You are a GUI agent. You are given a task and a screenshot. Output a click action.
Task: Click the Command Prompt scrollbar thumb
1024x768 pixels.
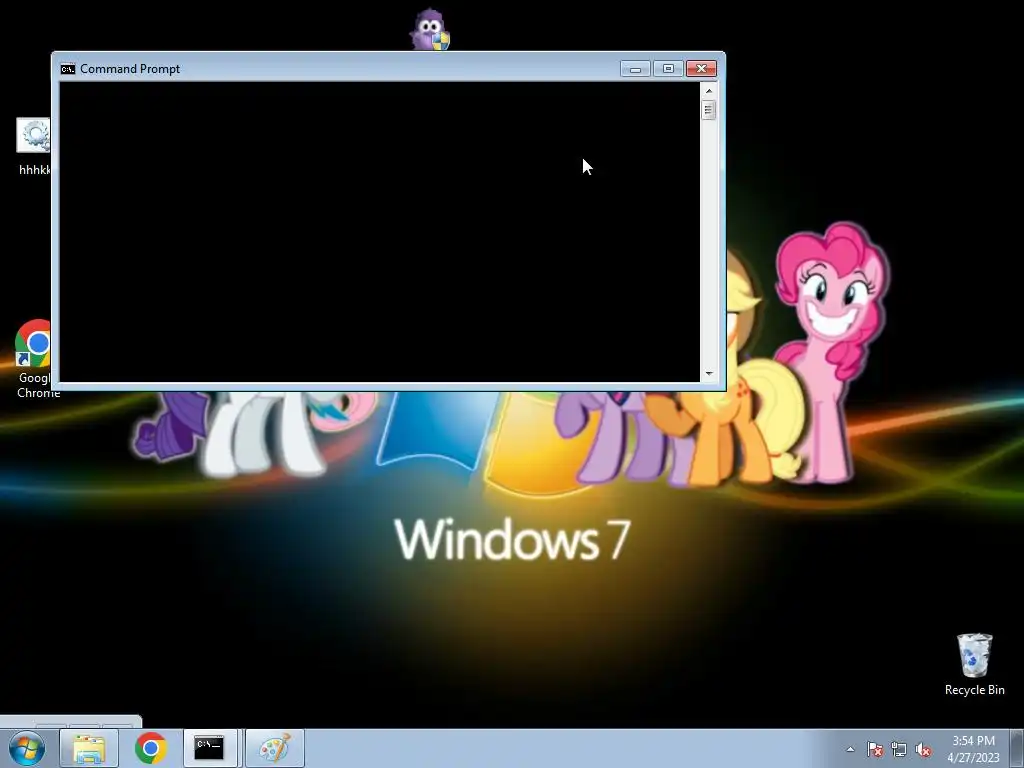[709, 110]
